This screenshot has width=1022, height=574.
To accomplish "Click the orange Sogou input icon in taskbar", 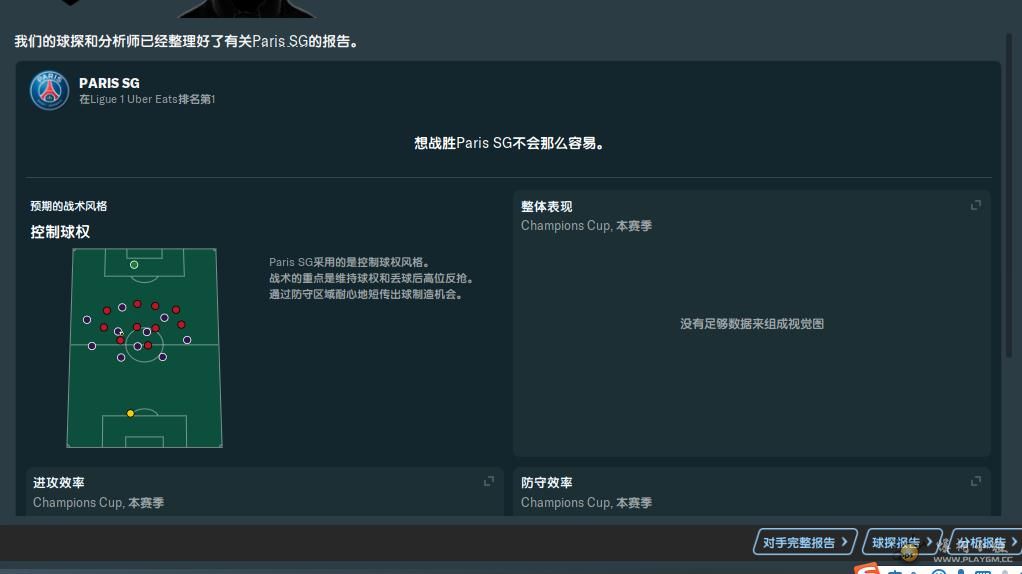I will pos(868,570).
